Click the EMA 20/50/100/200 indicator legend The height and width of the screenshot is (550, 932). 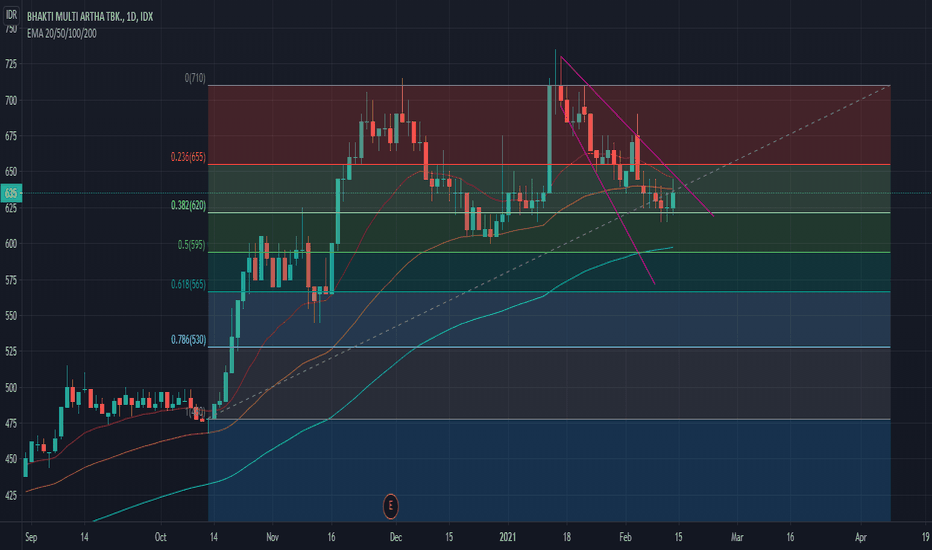[62, 33]
